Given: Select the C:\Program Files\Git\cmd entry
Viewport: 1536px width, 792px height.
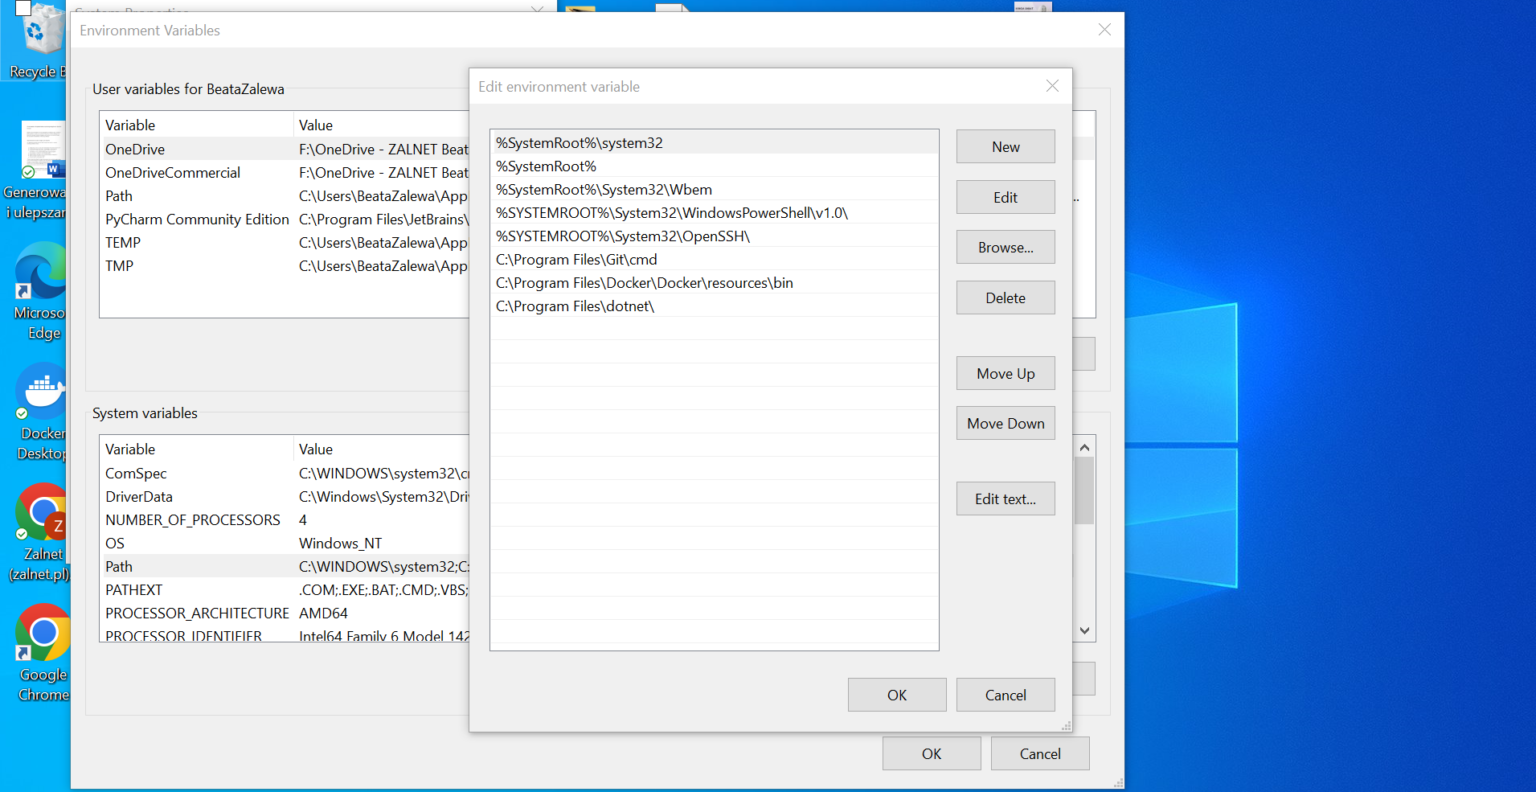Looking at the screenshot, I should pyautogui.click(x=577, y=260).
